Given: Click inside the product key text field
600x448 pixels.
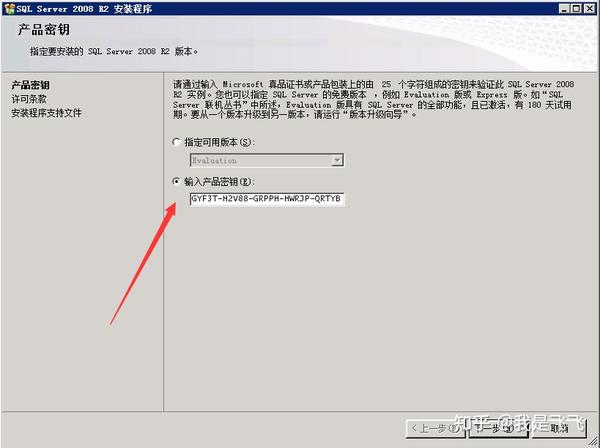Looking at the screenshot, I should coord(267,199).
